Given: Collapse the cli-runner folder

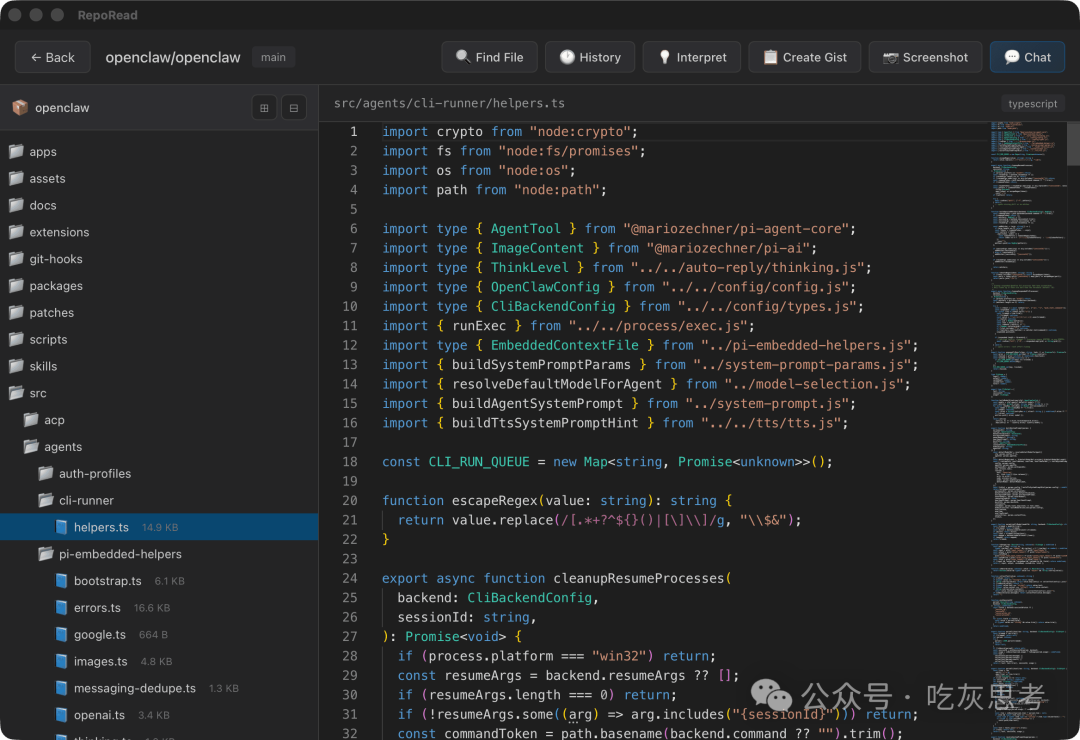Looking at the screenshot, I should click(159, 501).
